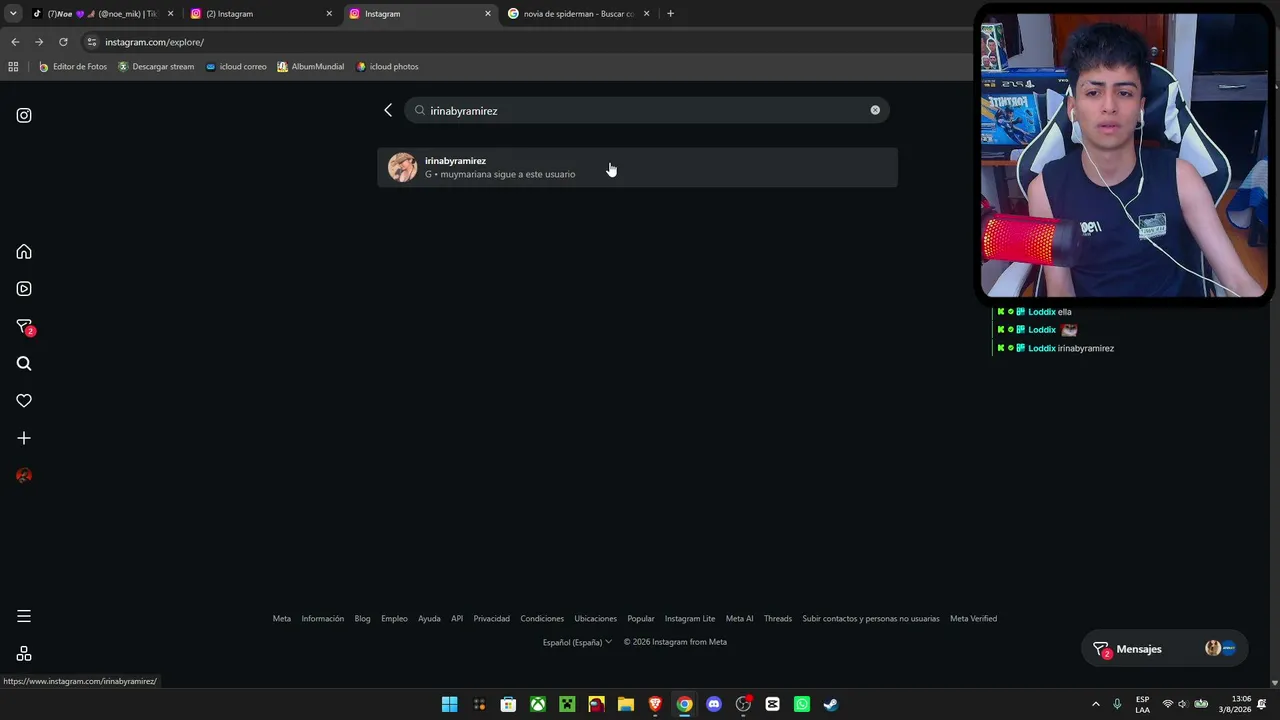Open Notifications heart icon
The height and width of the screenshot is (720, 1280).
point(24,401)
